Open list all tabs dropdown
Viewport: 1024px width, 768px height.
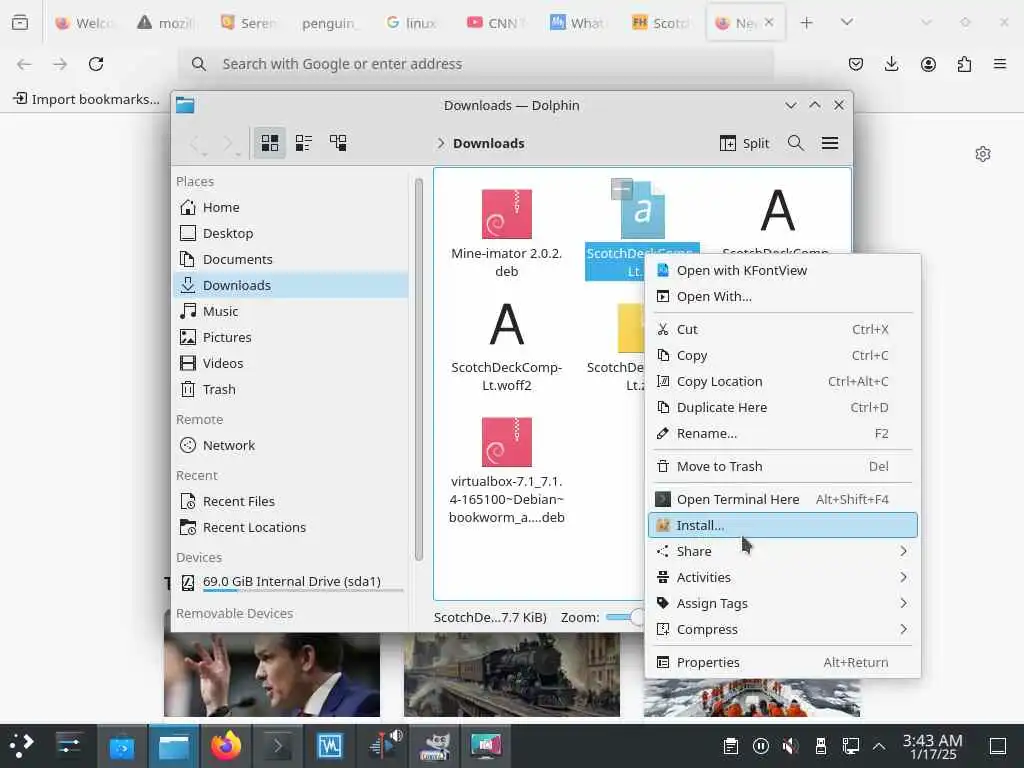847,23
